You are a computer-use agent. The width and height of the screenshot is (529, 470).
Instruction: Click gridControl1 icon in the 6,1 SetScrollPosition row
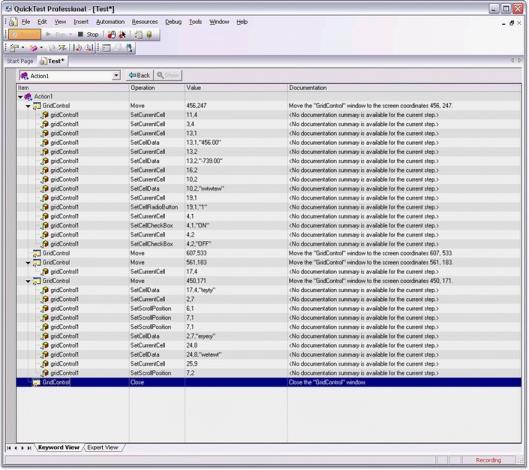coord(45,309)
